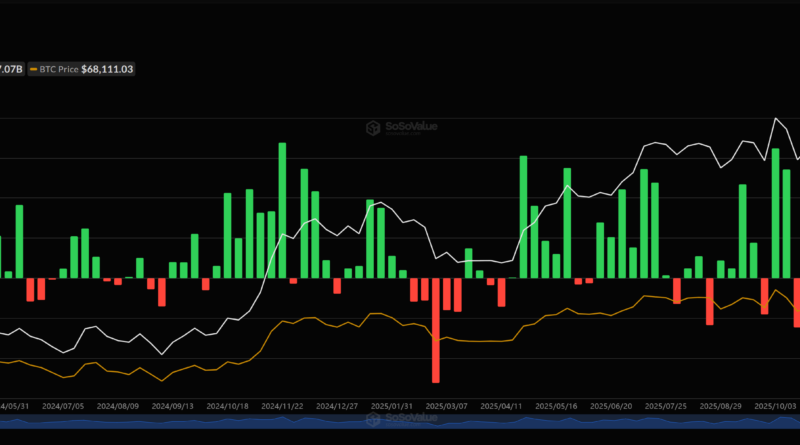This screenshot has width=800, height=445.
Task: Select the 2025/06/20 date axis label
Action: (611, 407)
